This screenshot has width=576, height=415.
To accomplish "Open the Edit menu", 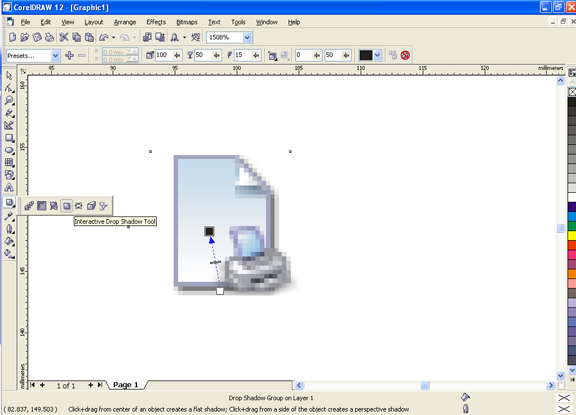I will click(46, 22).
